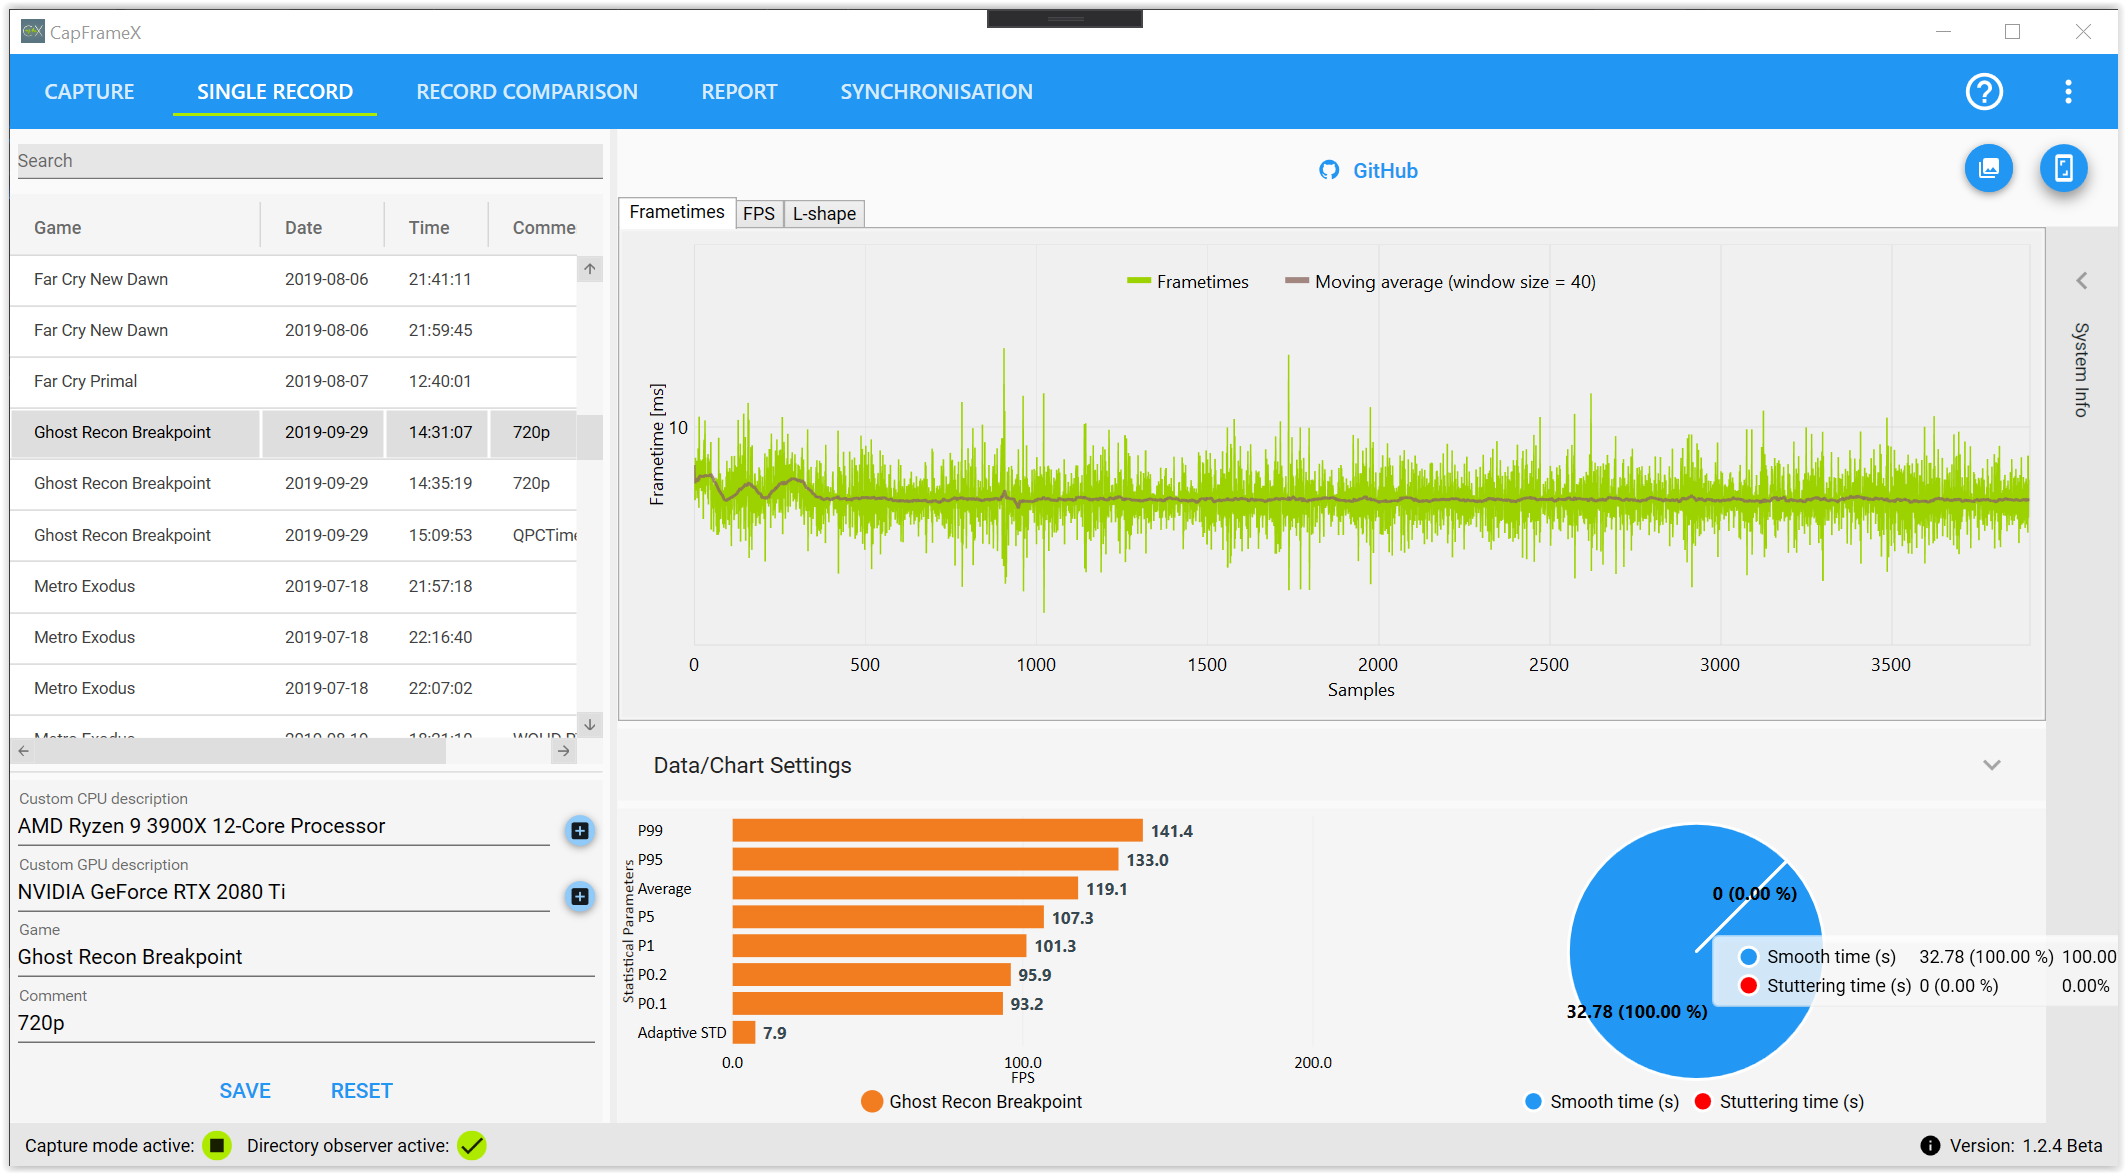
Task: Select the L-shape chart tab
Action: [824, 214]
